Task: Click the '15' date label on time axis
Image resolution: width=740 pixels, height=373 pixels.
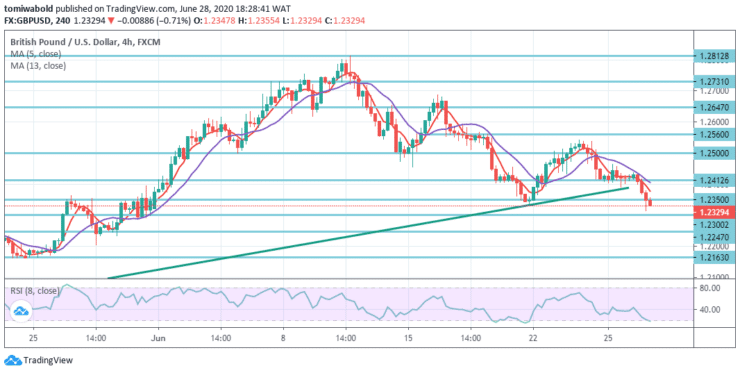Action: 408,339
